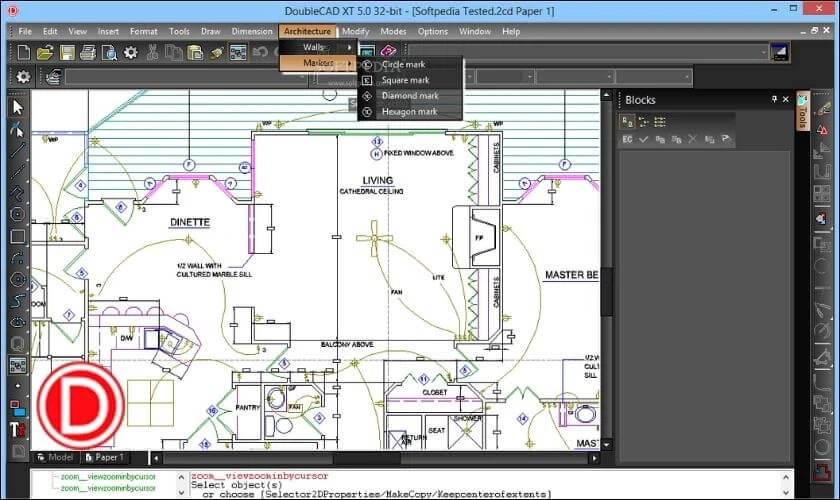Pick the Edit node tool below Select arrow
This screenshot has width=840, height=500.
click(x=18, y=129)
